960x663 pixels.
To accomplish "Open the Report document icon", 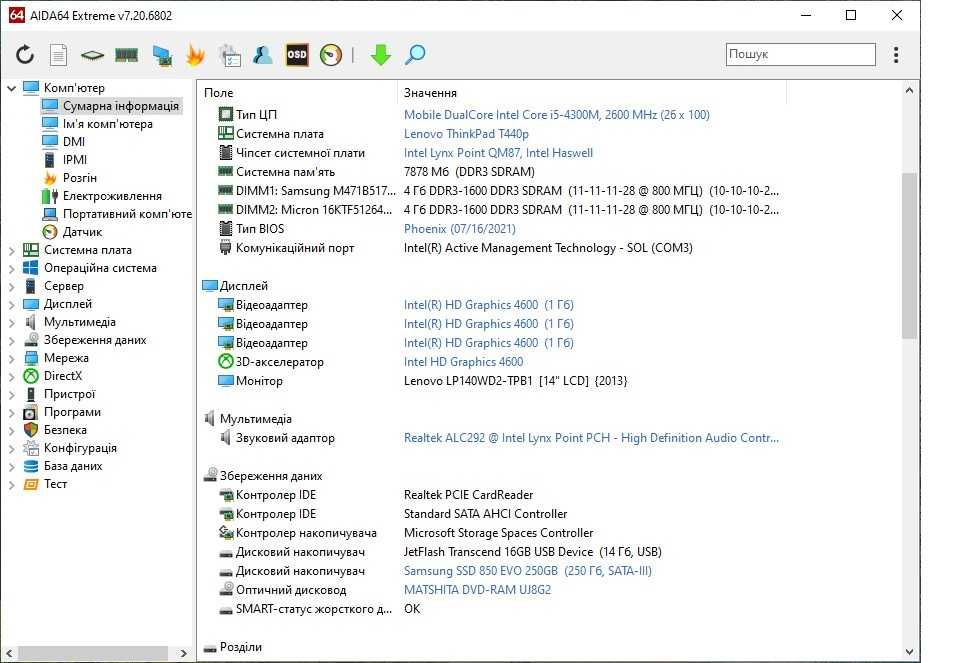I will [x=58, y=55].
